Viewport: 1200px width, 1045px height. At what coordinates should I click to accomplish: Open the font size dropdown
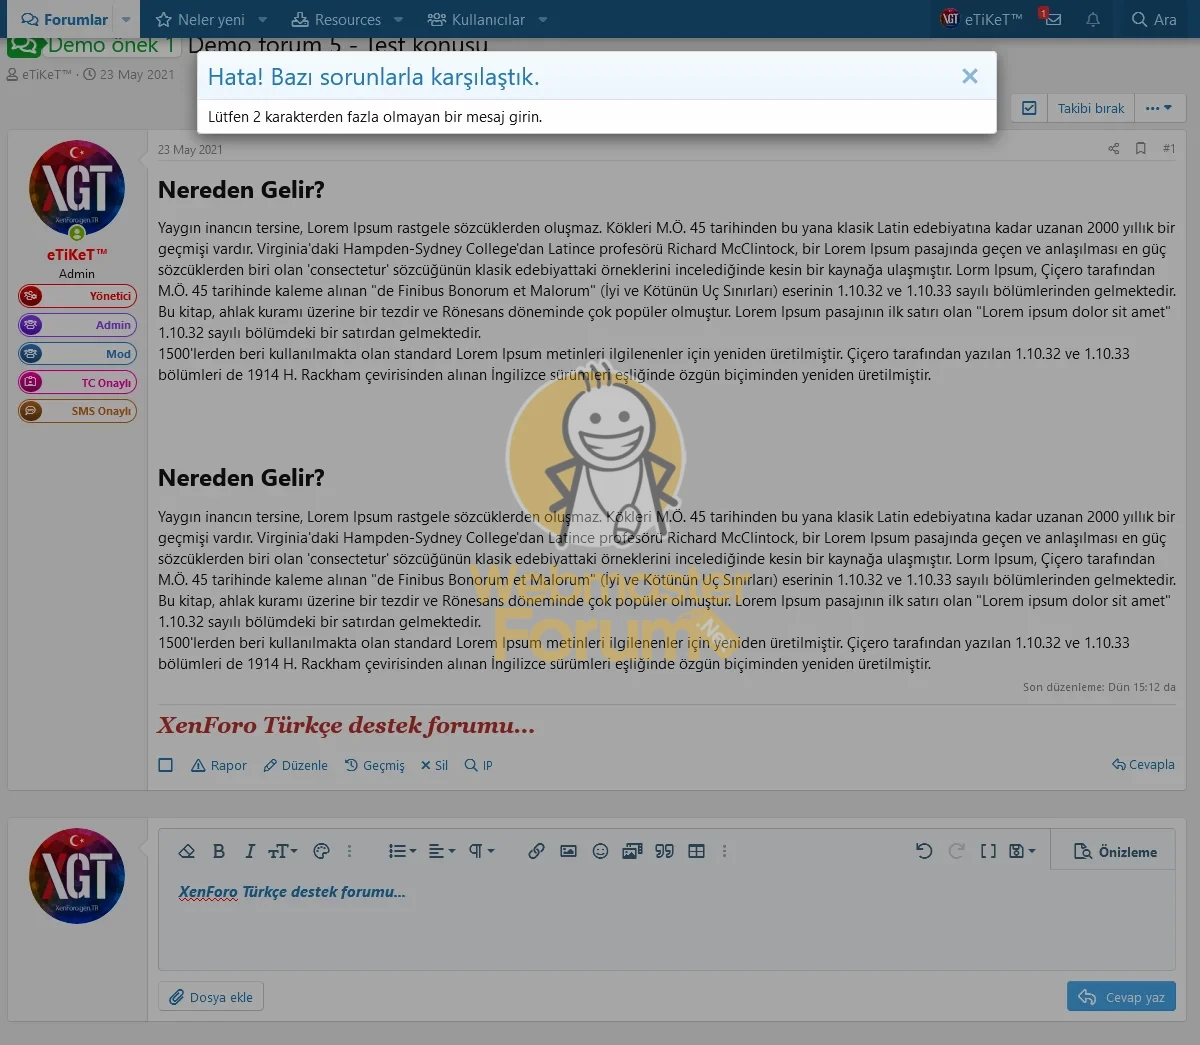[x=283, y=851]
